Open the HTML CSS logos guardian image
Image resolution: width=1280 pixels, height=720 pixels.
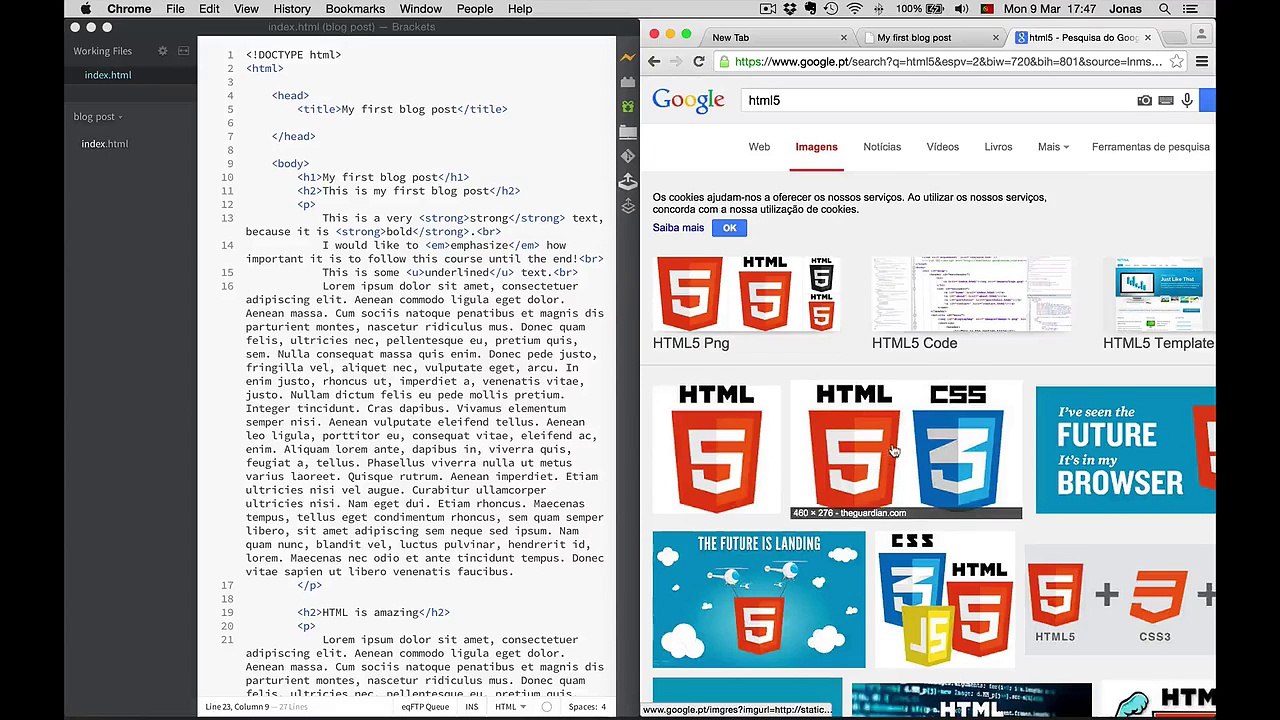pyautogui.click(x=907, y=449)
